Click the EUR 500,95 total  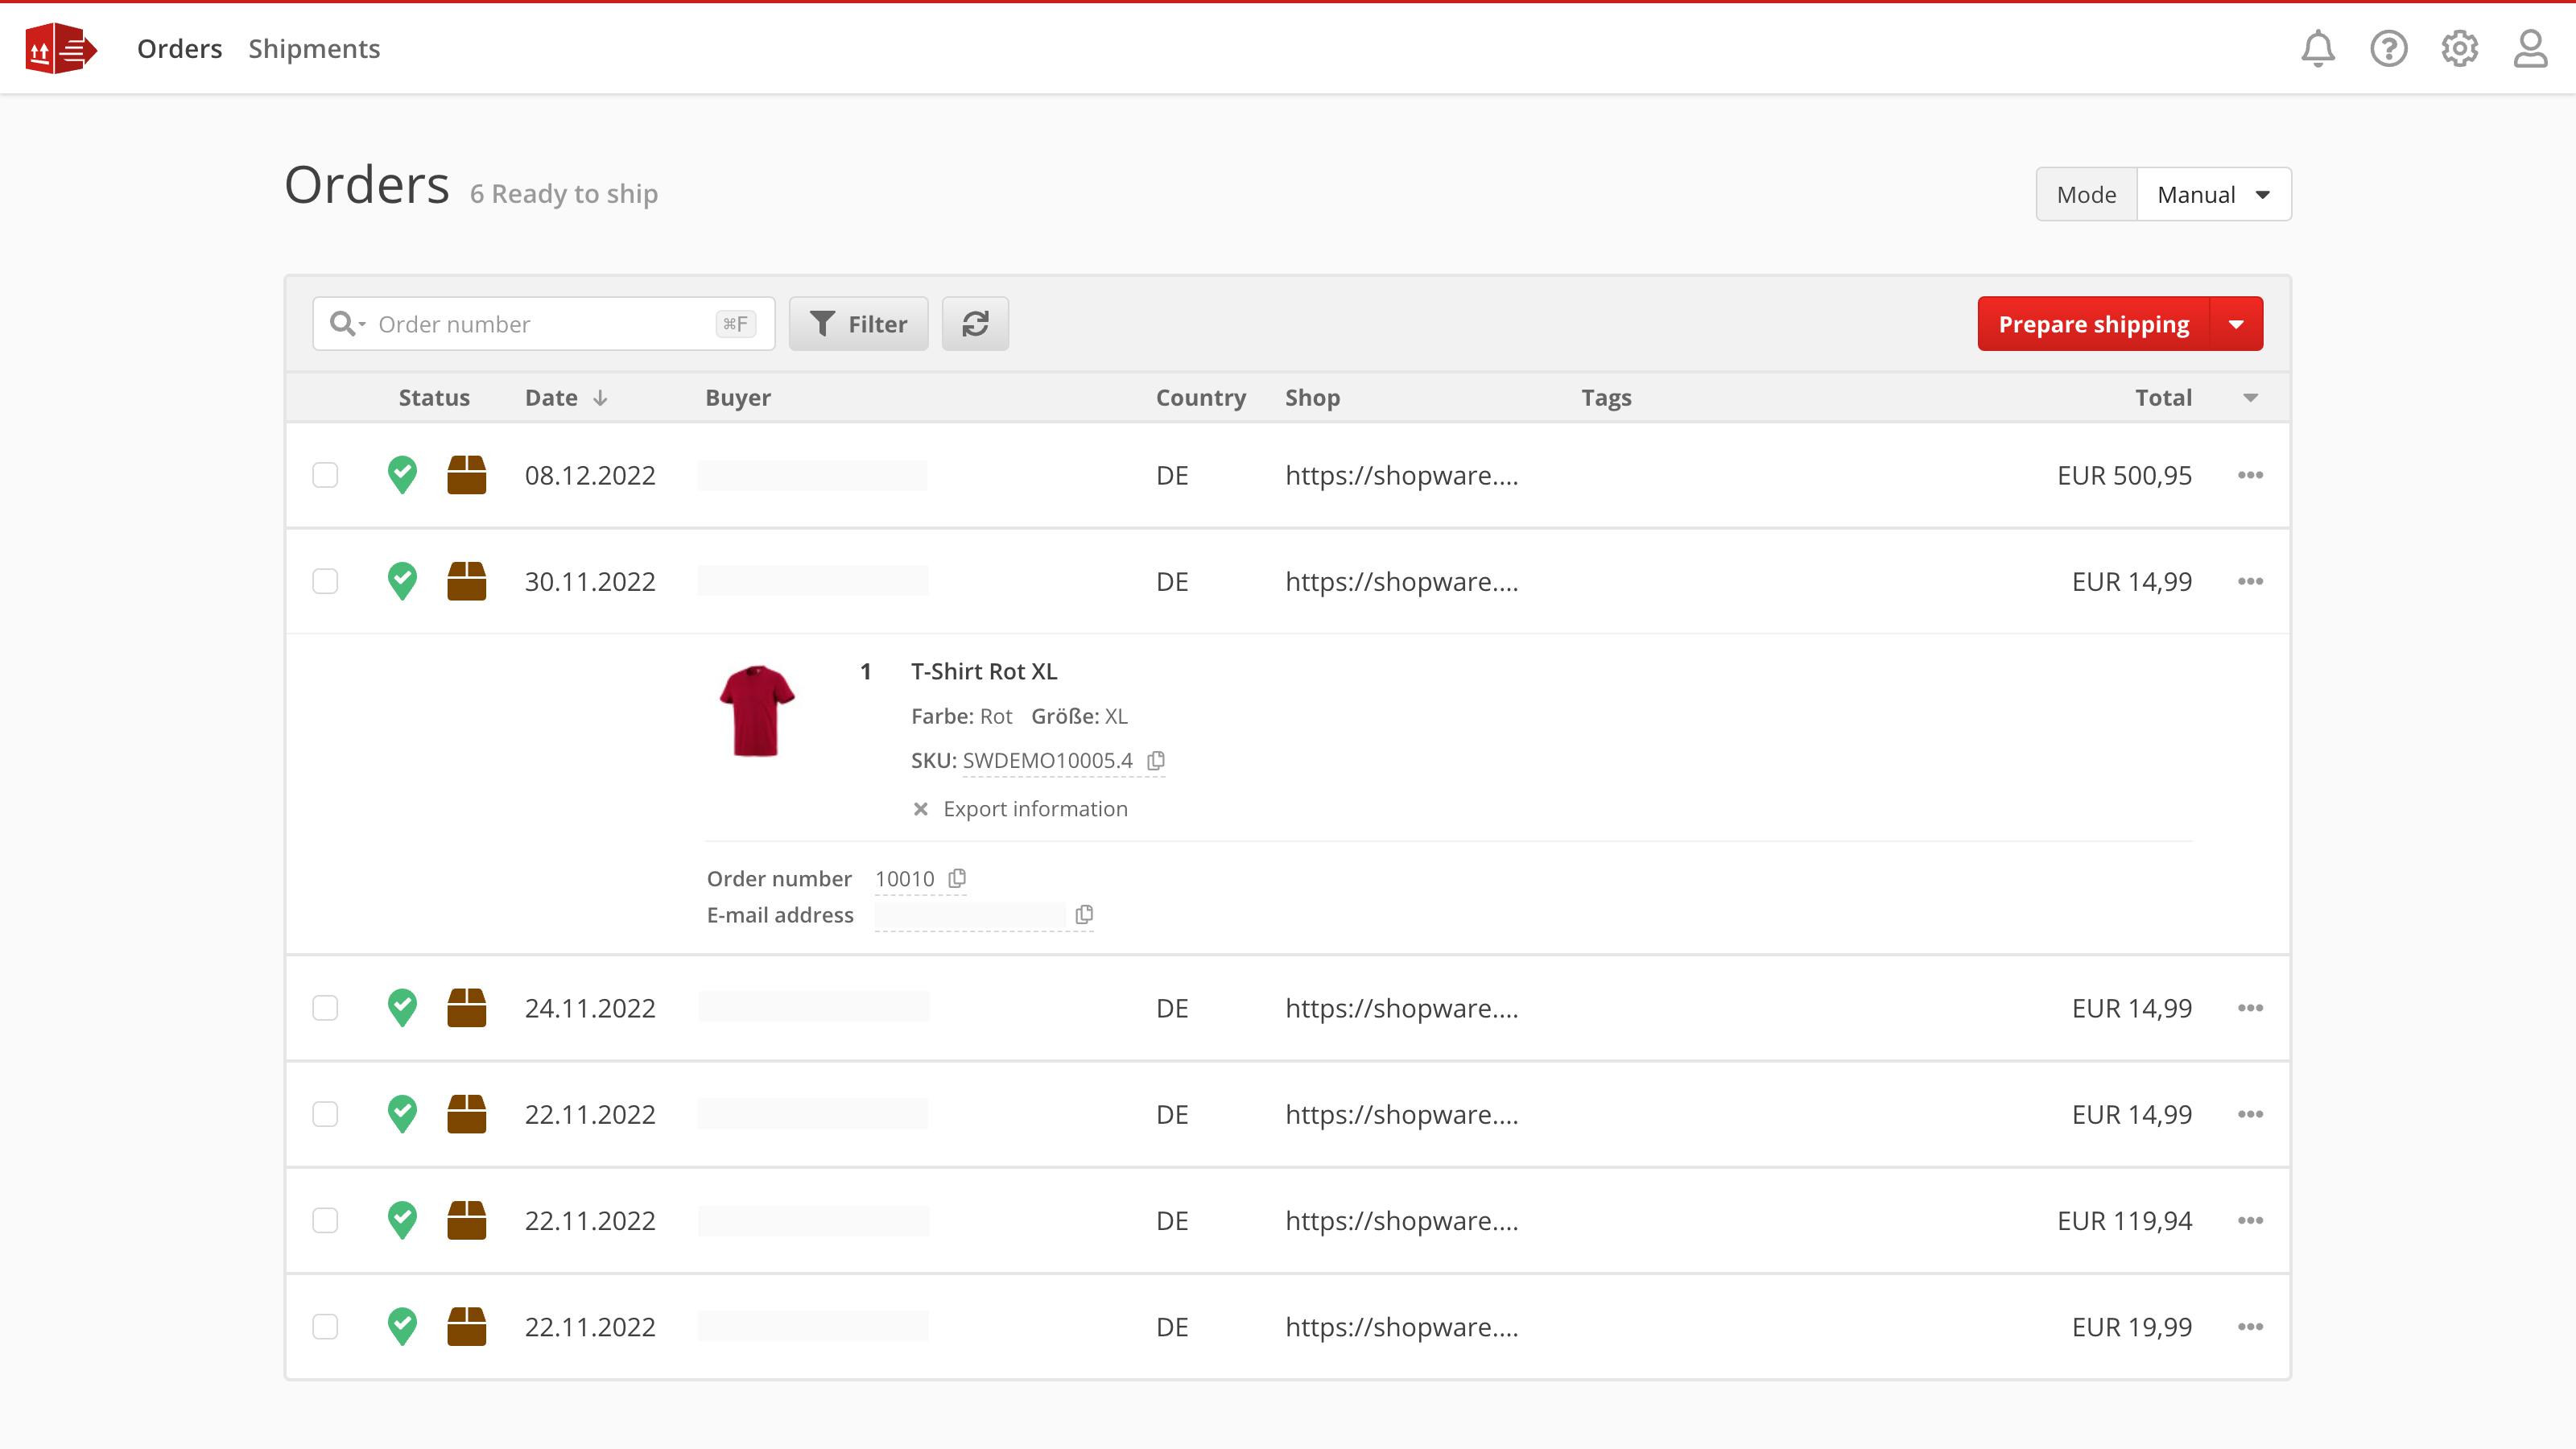(2124, 475)
